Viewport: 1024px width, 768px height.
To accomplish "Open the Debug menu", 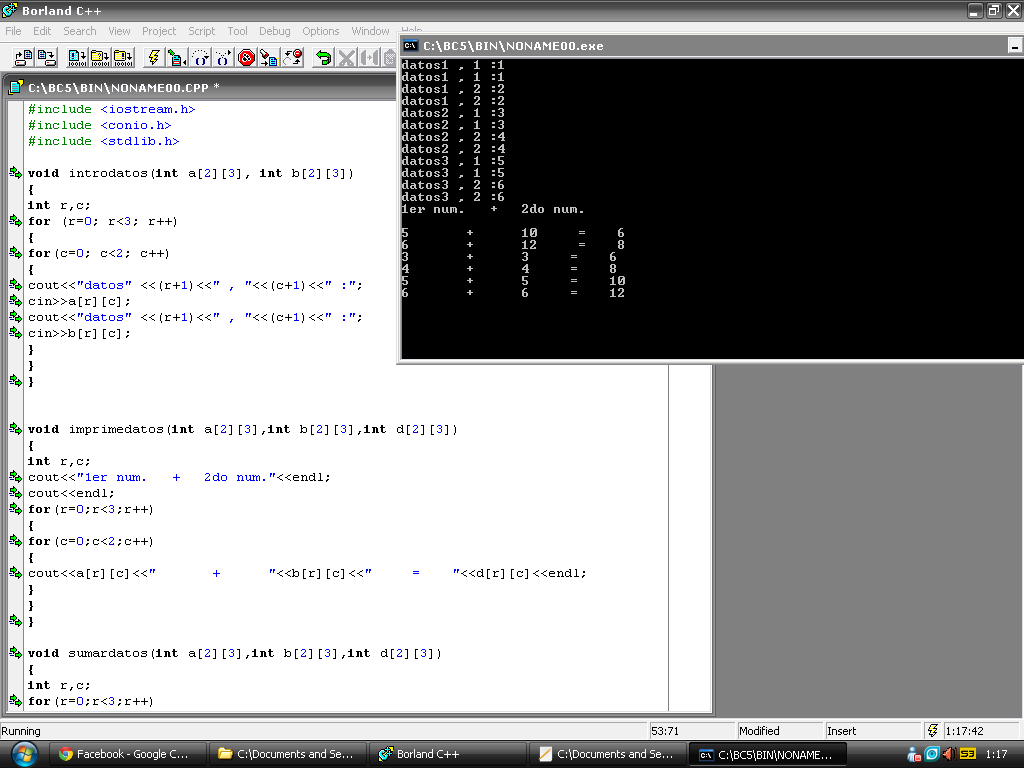I will pyautogui.click(x=274, y=31).
